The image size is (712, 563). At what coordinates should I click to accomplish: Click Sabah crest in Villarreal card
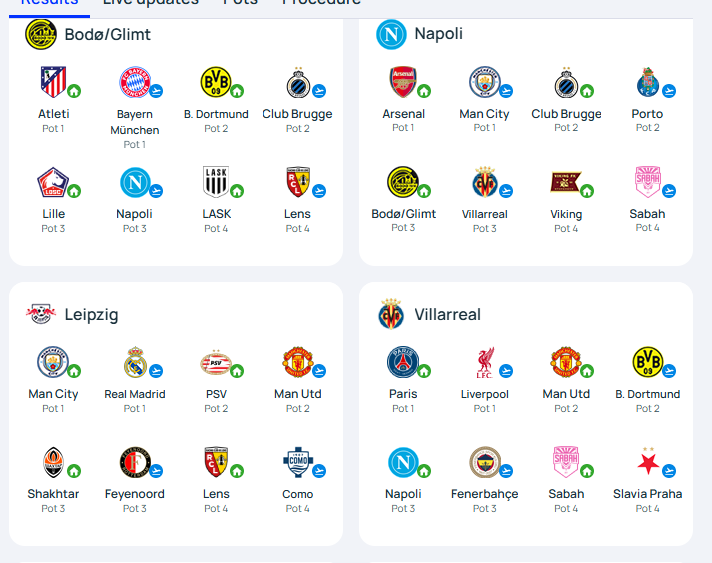point(566,462)
